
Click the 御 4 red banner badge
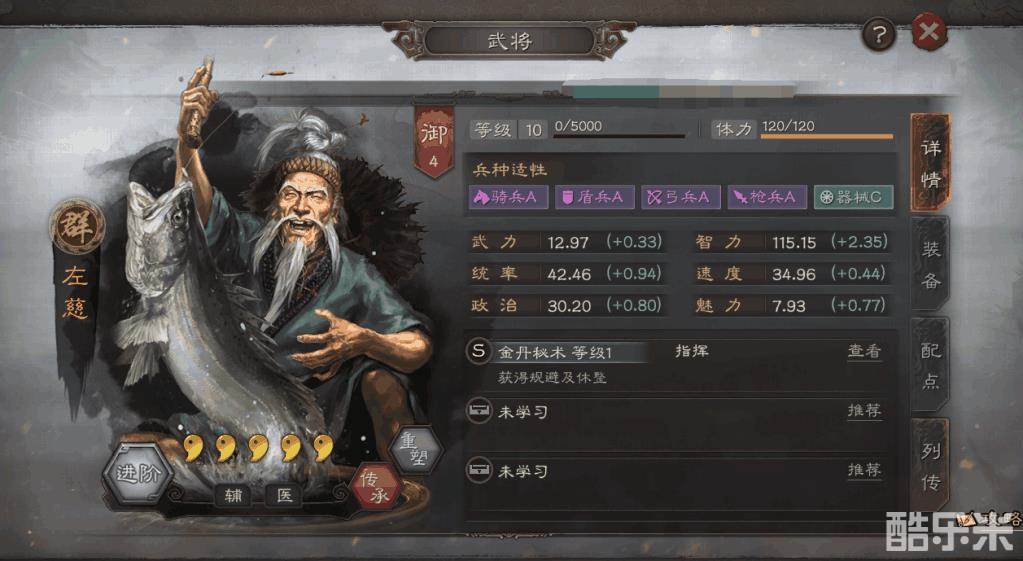coord(433,141)
